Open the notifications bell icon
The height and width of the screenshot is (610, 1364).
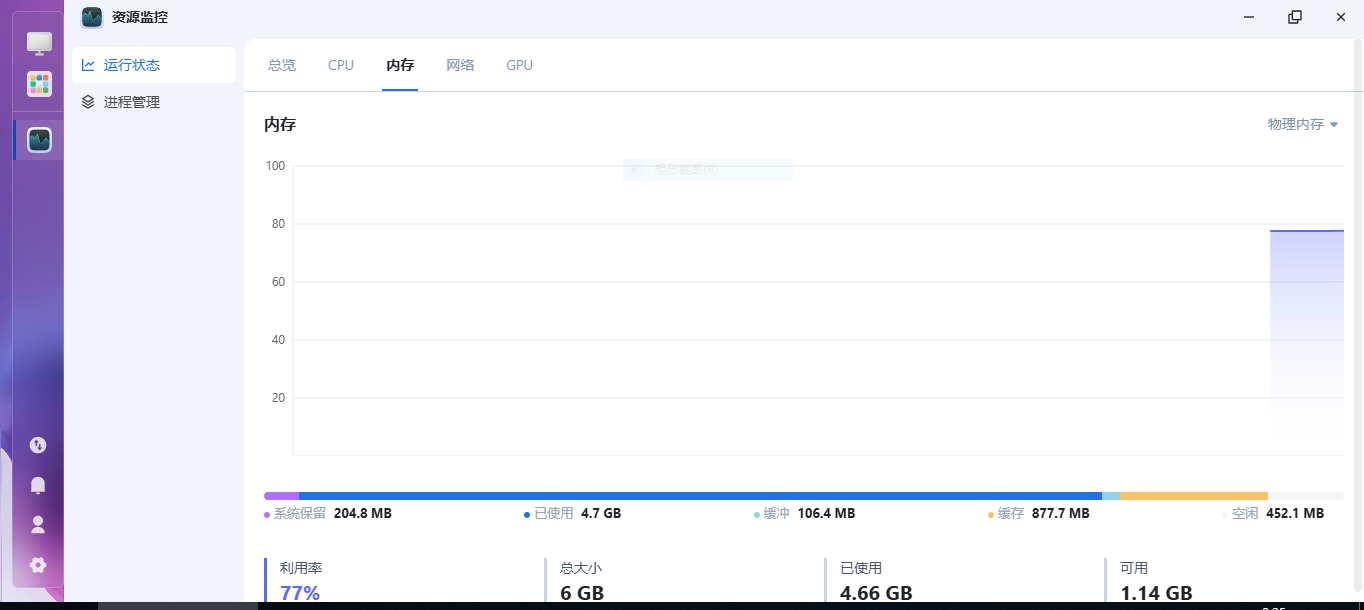pyautogui.click(x=38, y=485)
